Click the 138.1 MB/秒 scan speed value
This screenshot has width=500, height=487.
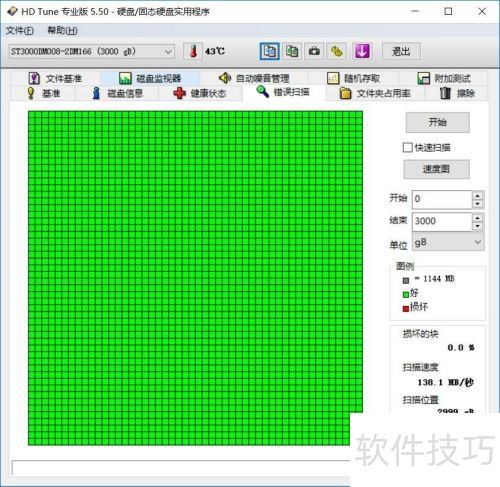446,382
